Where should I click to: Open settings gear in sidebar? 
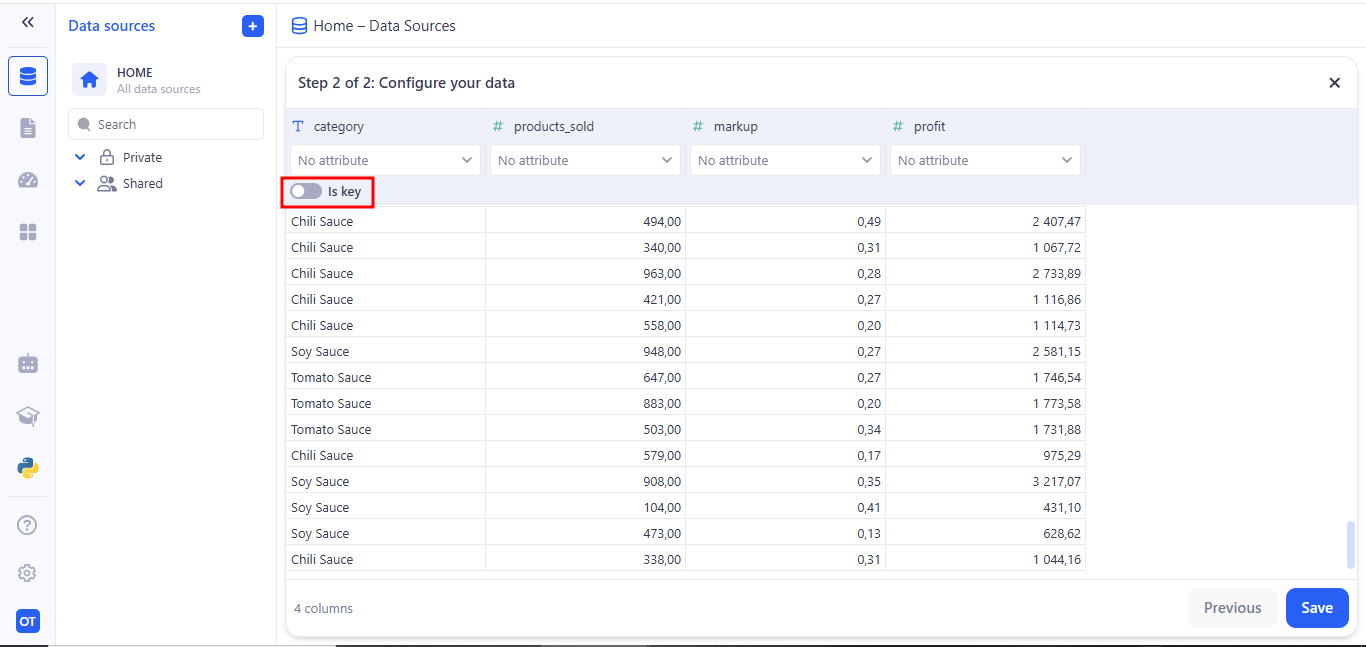click(x=28, y=573)
